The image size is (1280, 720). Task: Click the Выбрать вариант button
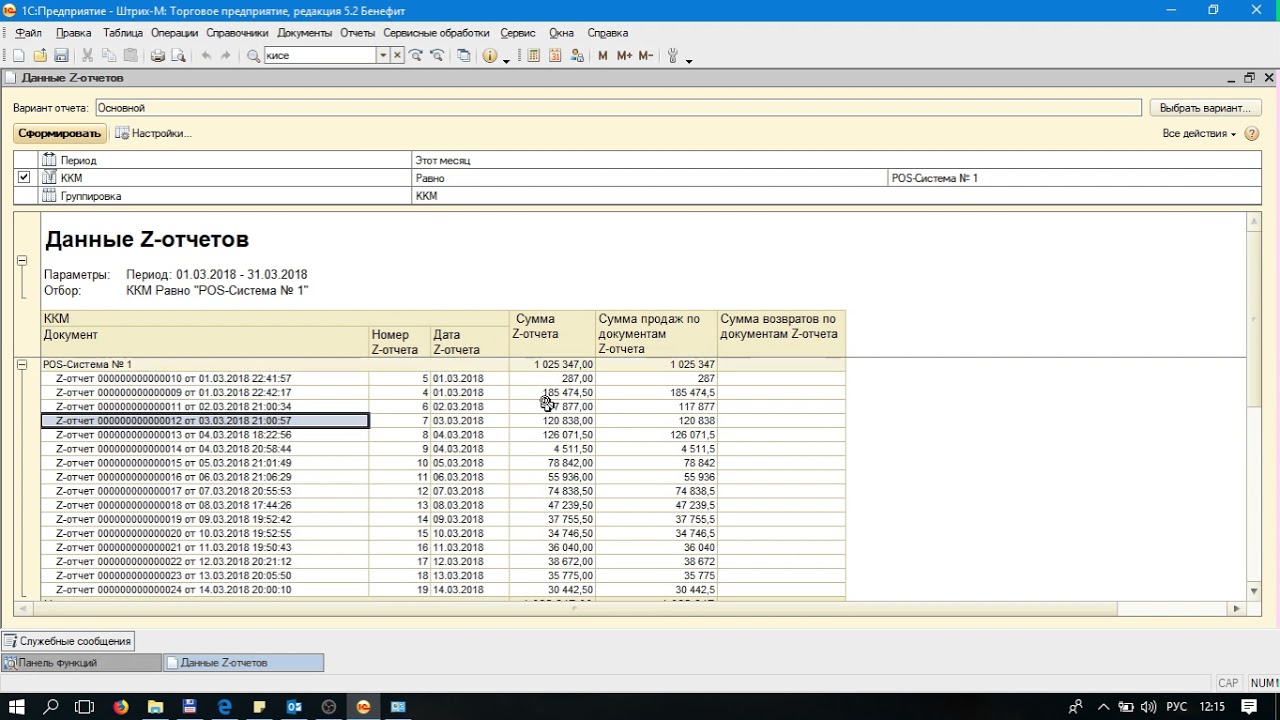(1205, 107)
